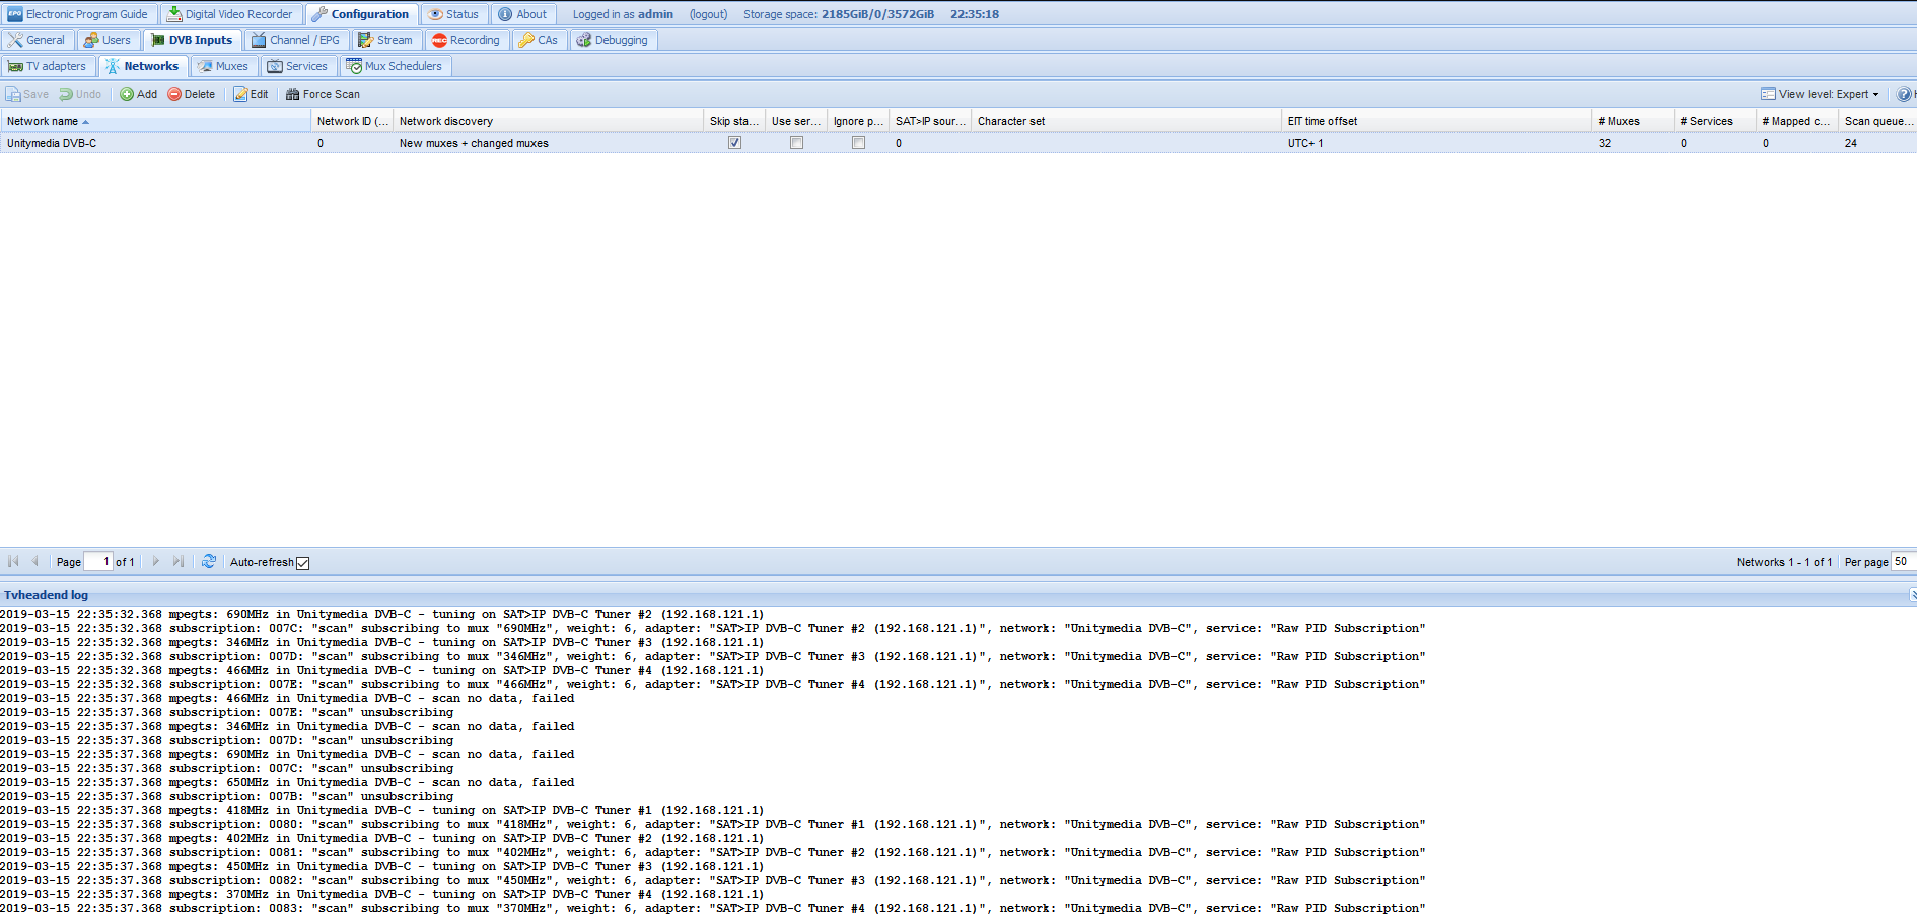This screenshot has height=916, width=1917.
Task: Collapse the Tvheadend log panel
Action: click(1911, 594)
